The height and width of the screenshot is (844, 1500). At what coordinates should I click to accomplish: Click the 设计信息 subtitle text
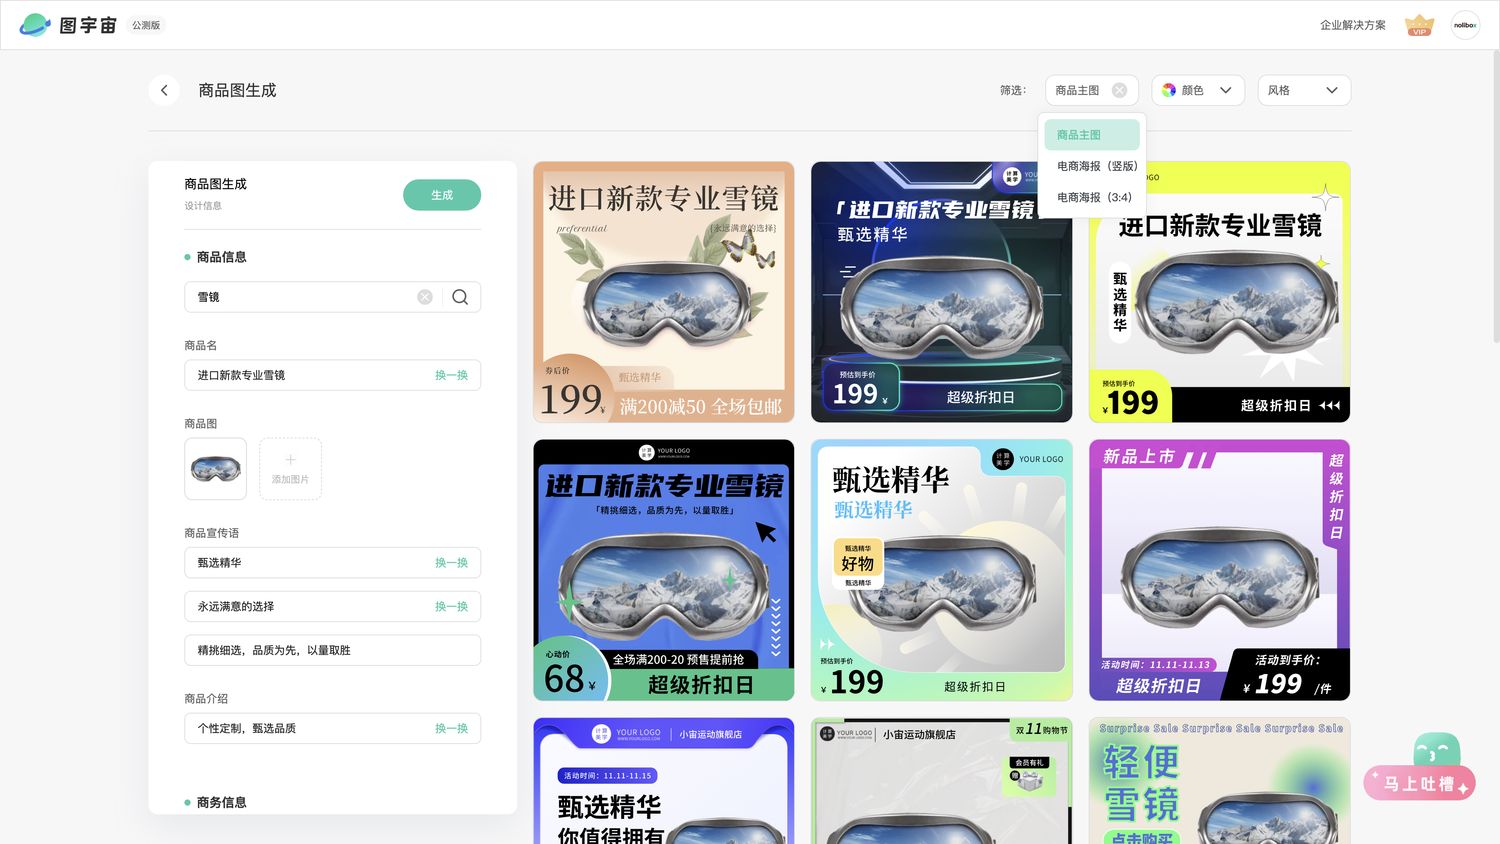coord(203,206)
